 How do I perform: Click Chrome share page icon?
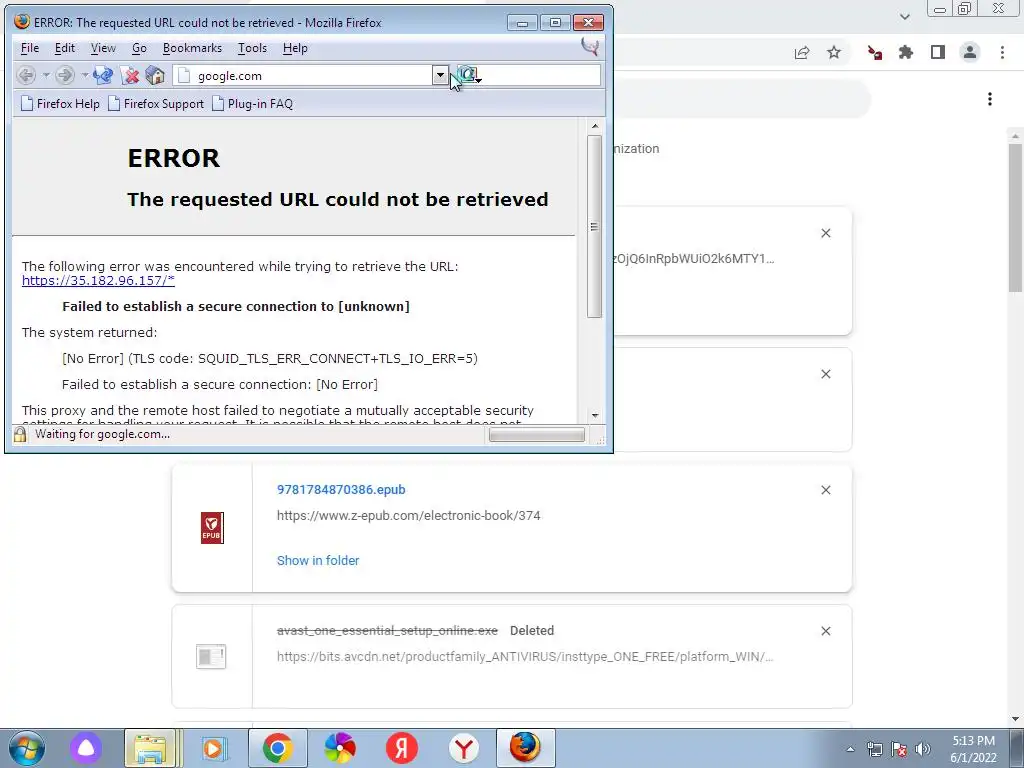pos(802,52)
